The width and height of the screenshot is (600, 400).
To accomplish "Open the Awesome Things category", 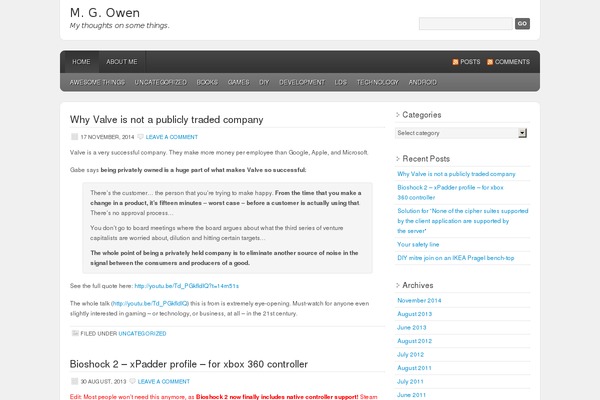I will tap(97, 82).
